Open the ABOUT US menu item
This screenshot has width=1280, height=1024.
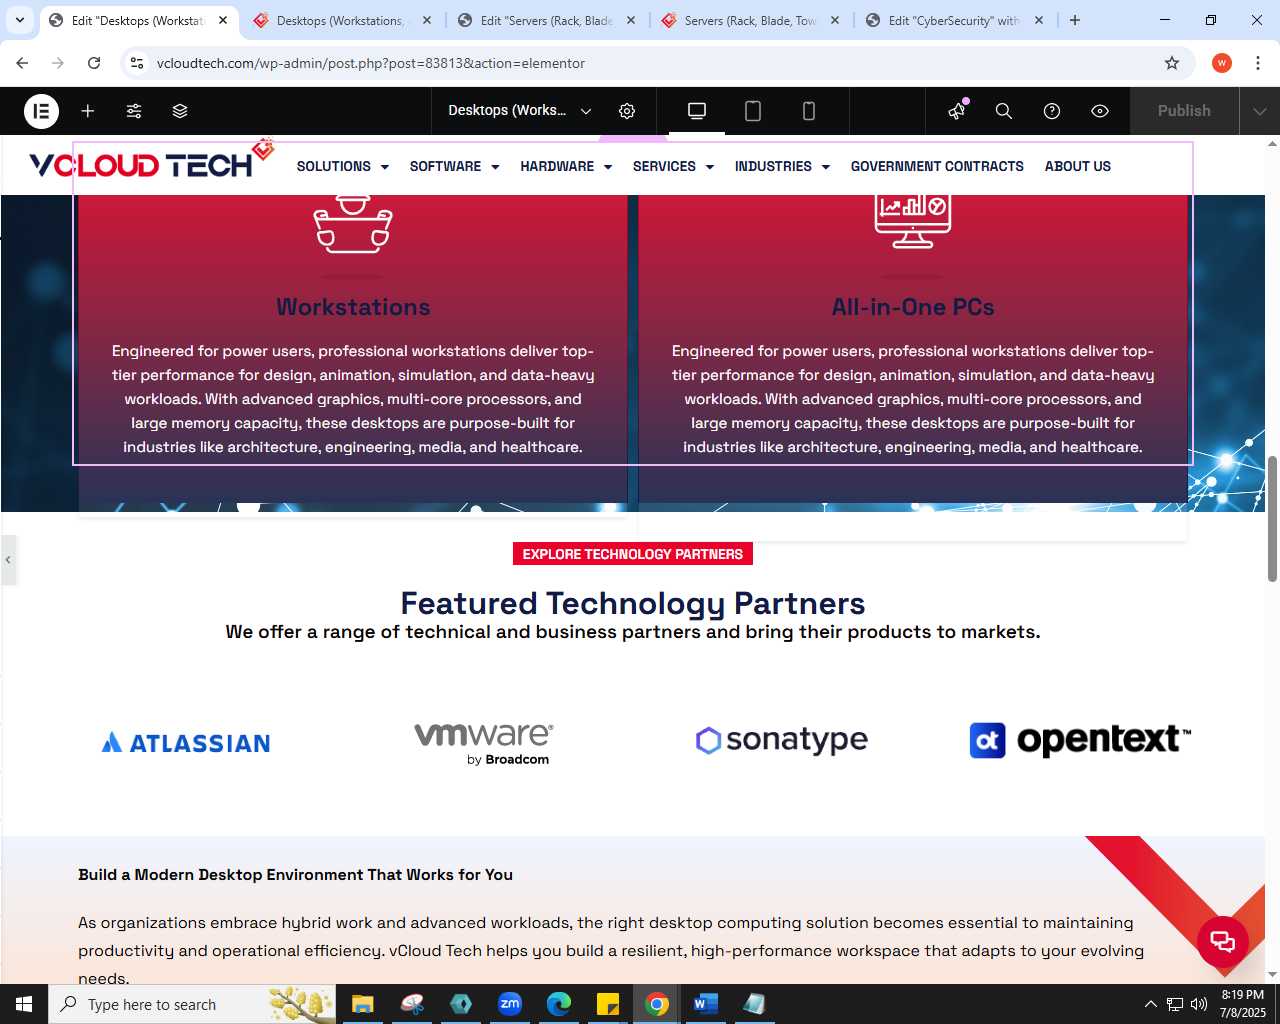pos(1077,166)
